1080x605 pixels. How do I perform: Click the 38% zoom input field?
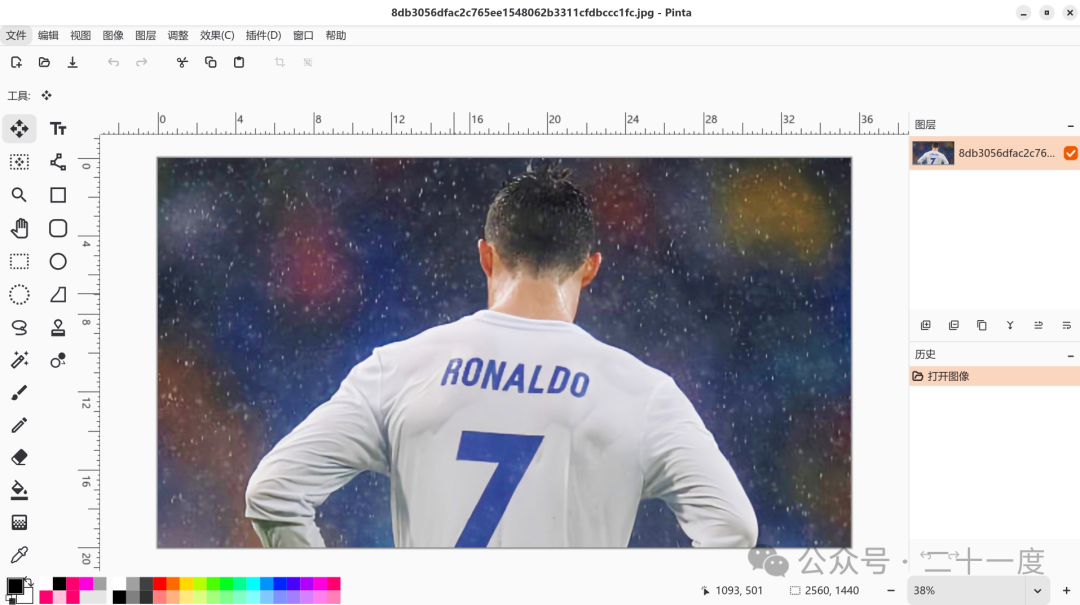(x=966, y=591)
